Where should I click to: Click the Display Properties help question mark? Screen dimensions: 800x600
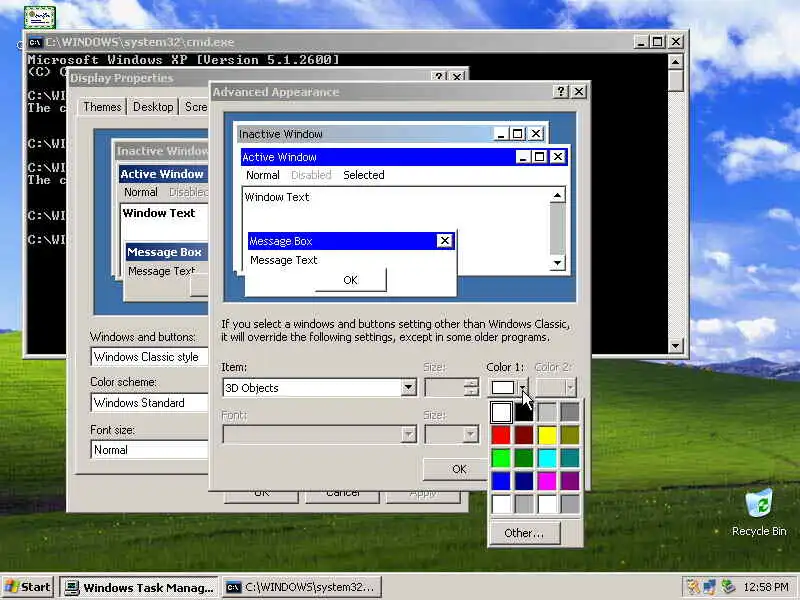pyautogui.click(x=439, y=77)
